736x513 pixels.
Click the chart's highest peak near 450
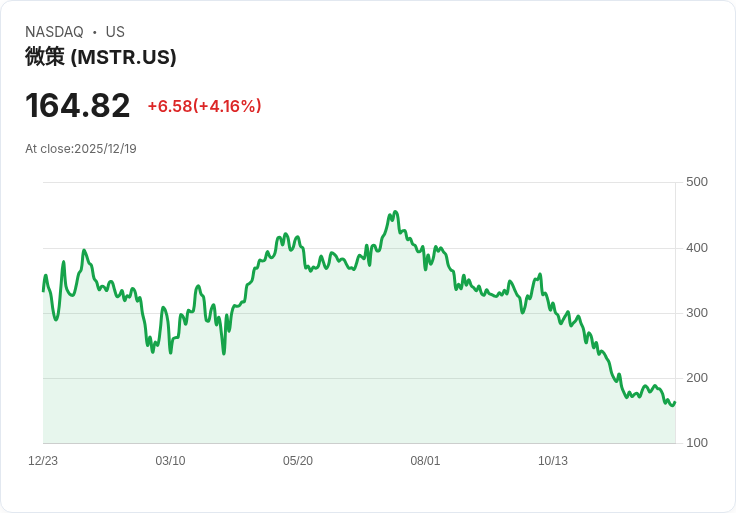395,212
